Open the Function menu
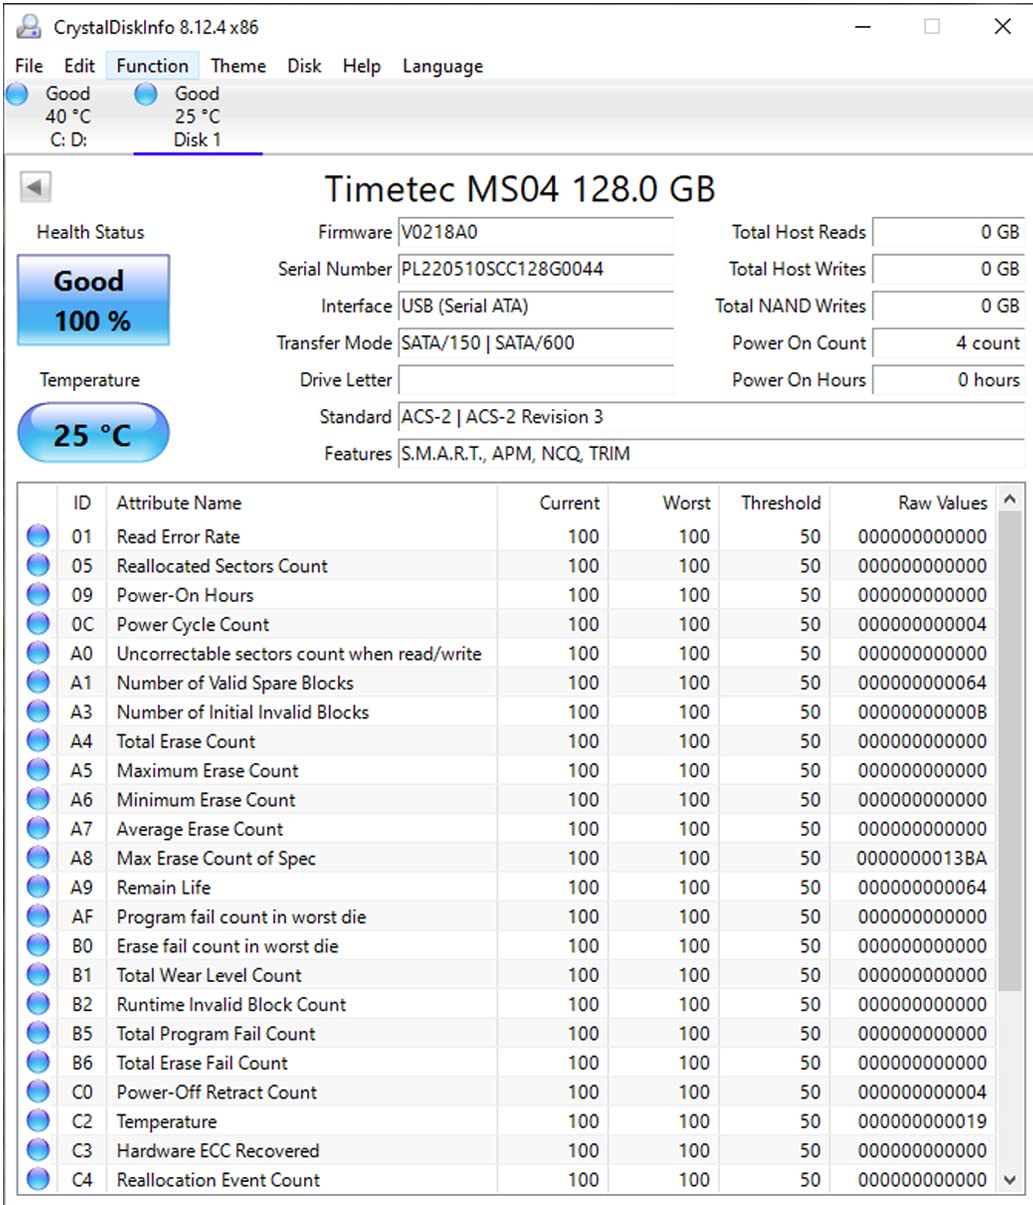 click(x=152, y=66)
